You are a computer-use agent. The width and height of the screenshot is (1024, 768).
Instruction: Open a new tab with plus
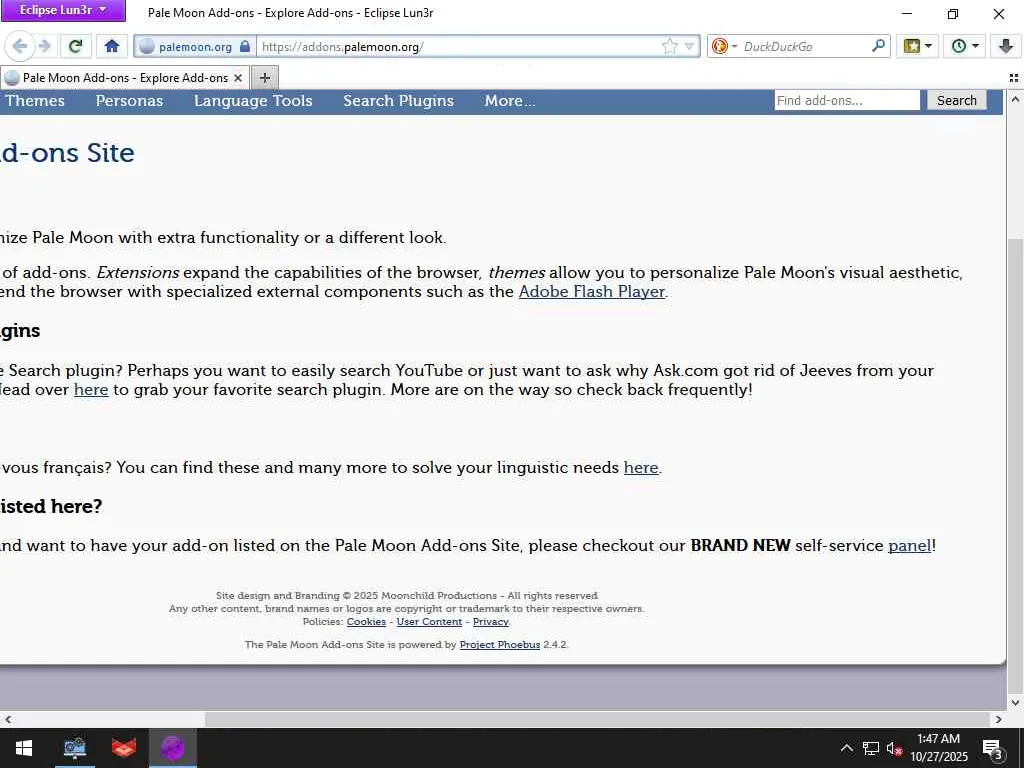(x=264, y=78)
